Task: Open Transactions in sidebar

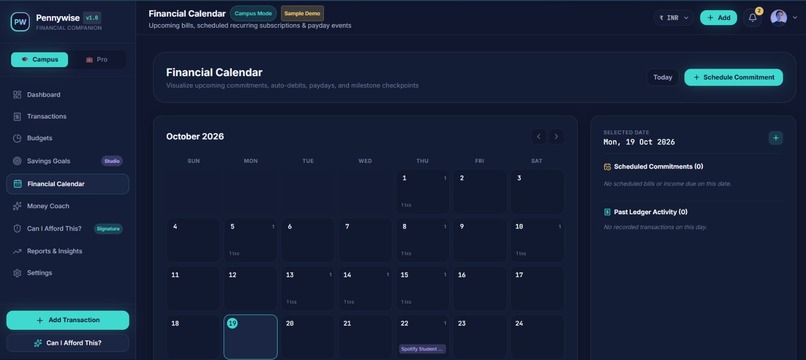Action: coord(68,117)
